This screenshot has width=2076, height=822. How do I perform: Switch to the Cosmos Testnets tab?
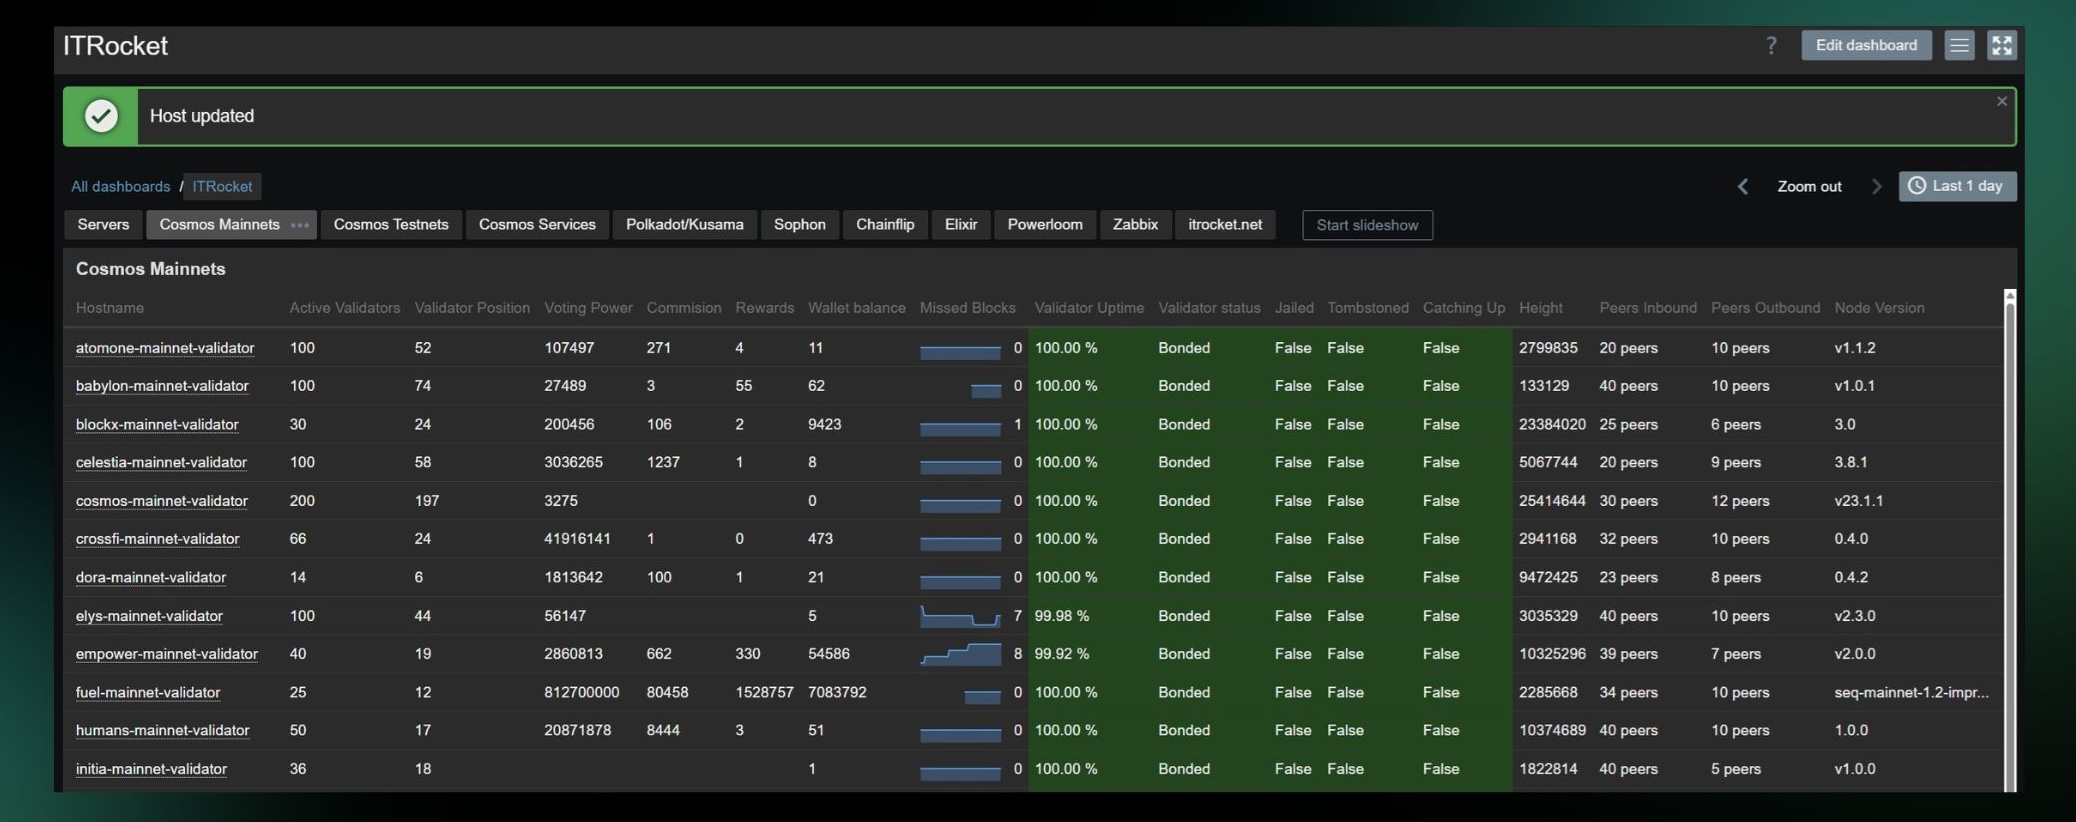[x=391, y=225]
